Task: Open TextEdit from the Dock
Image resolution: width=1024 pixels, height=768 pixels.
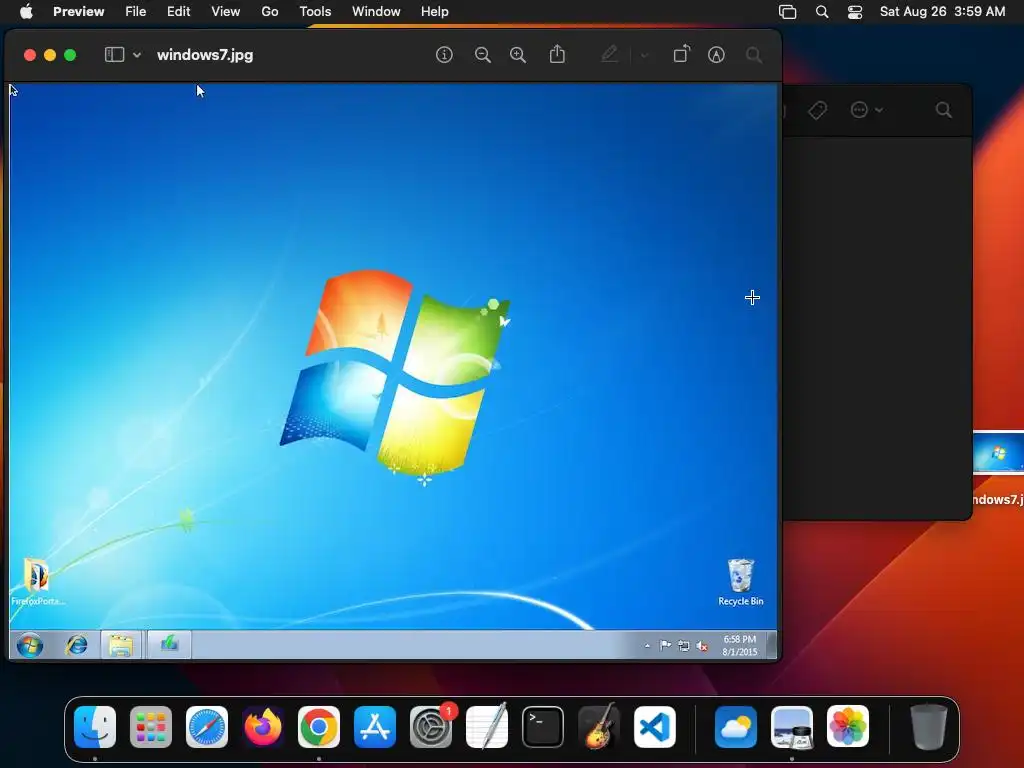Action: click(x=487, y=727)
